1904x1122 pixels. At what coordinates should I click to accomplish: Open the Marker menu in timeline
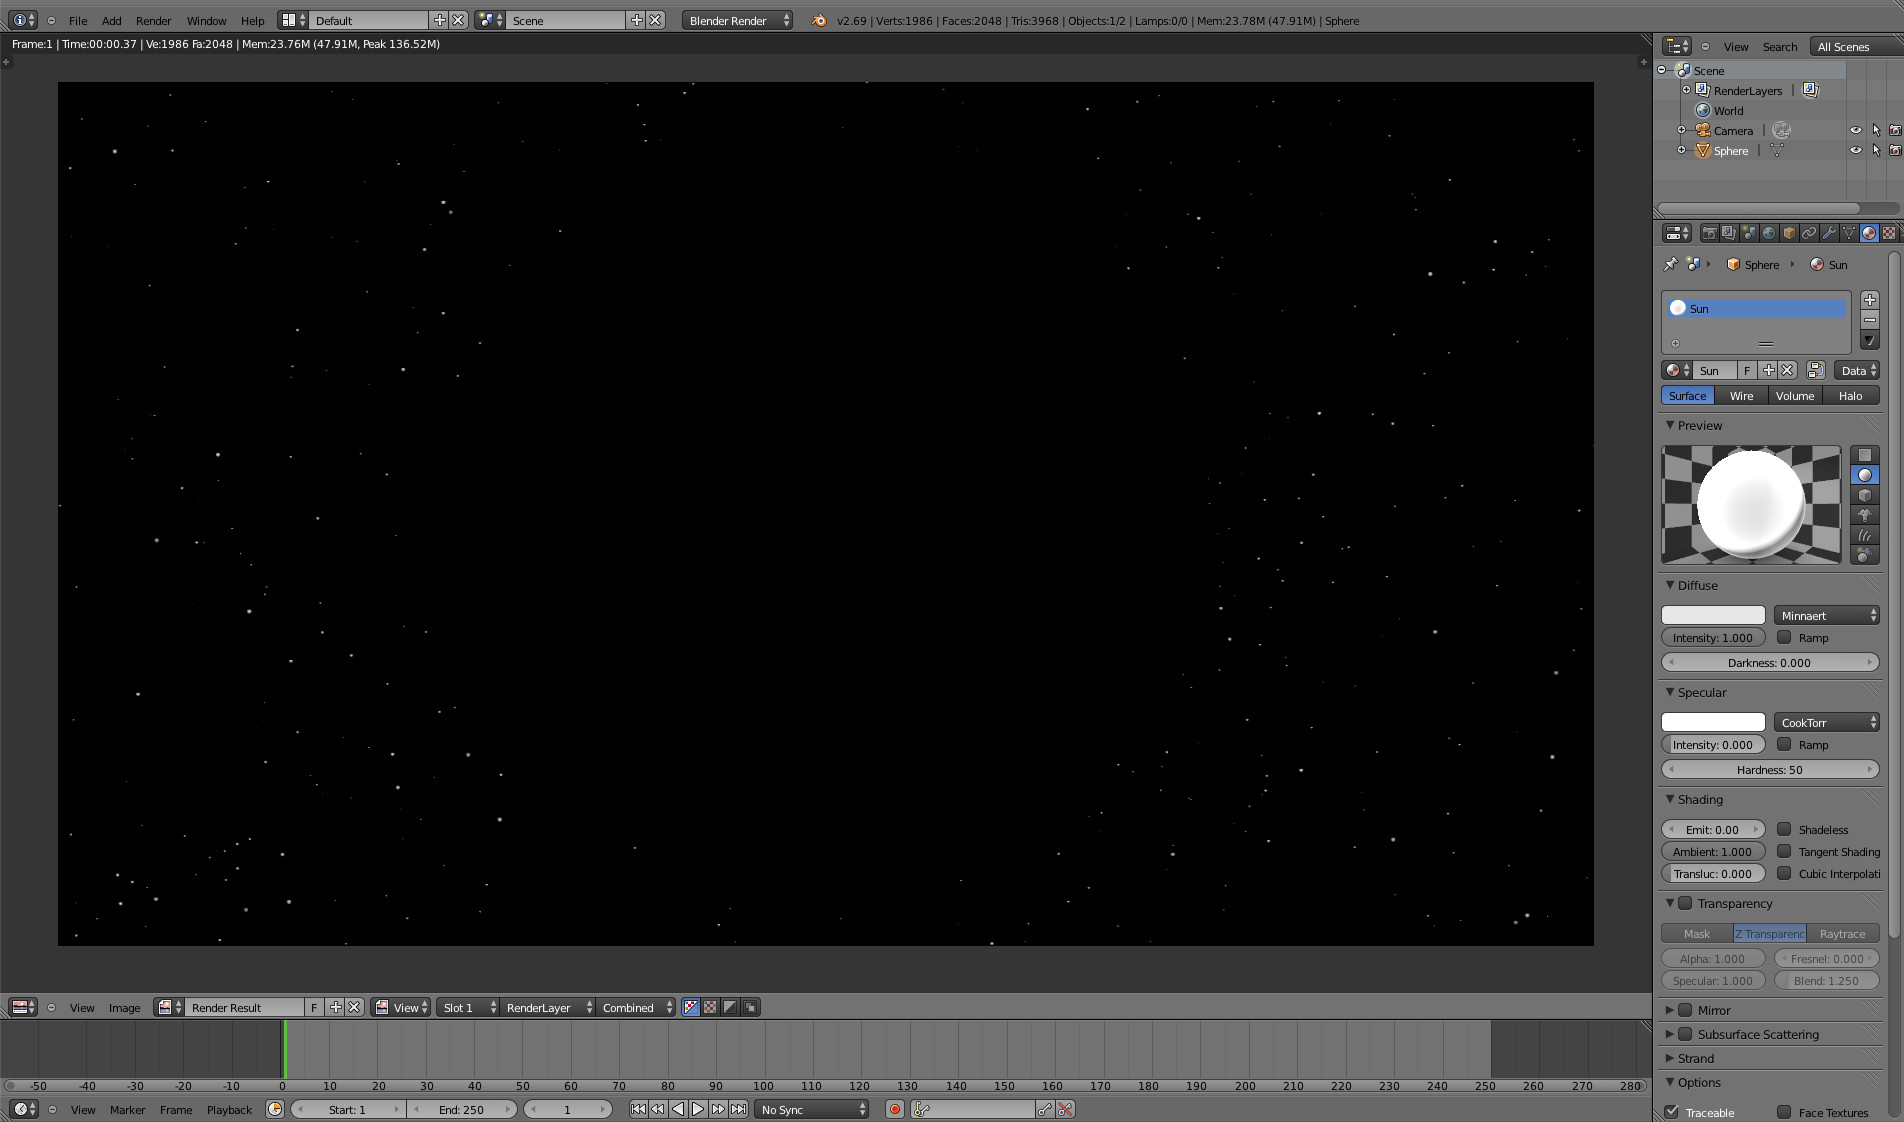pos(128,1109)
